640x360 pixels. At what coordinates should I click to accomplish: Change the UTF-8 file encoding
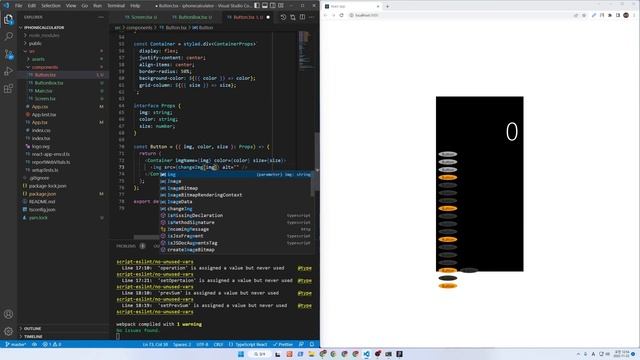[x=202, y=344]
